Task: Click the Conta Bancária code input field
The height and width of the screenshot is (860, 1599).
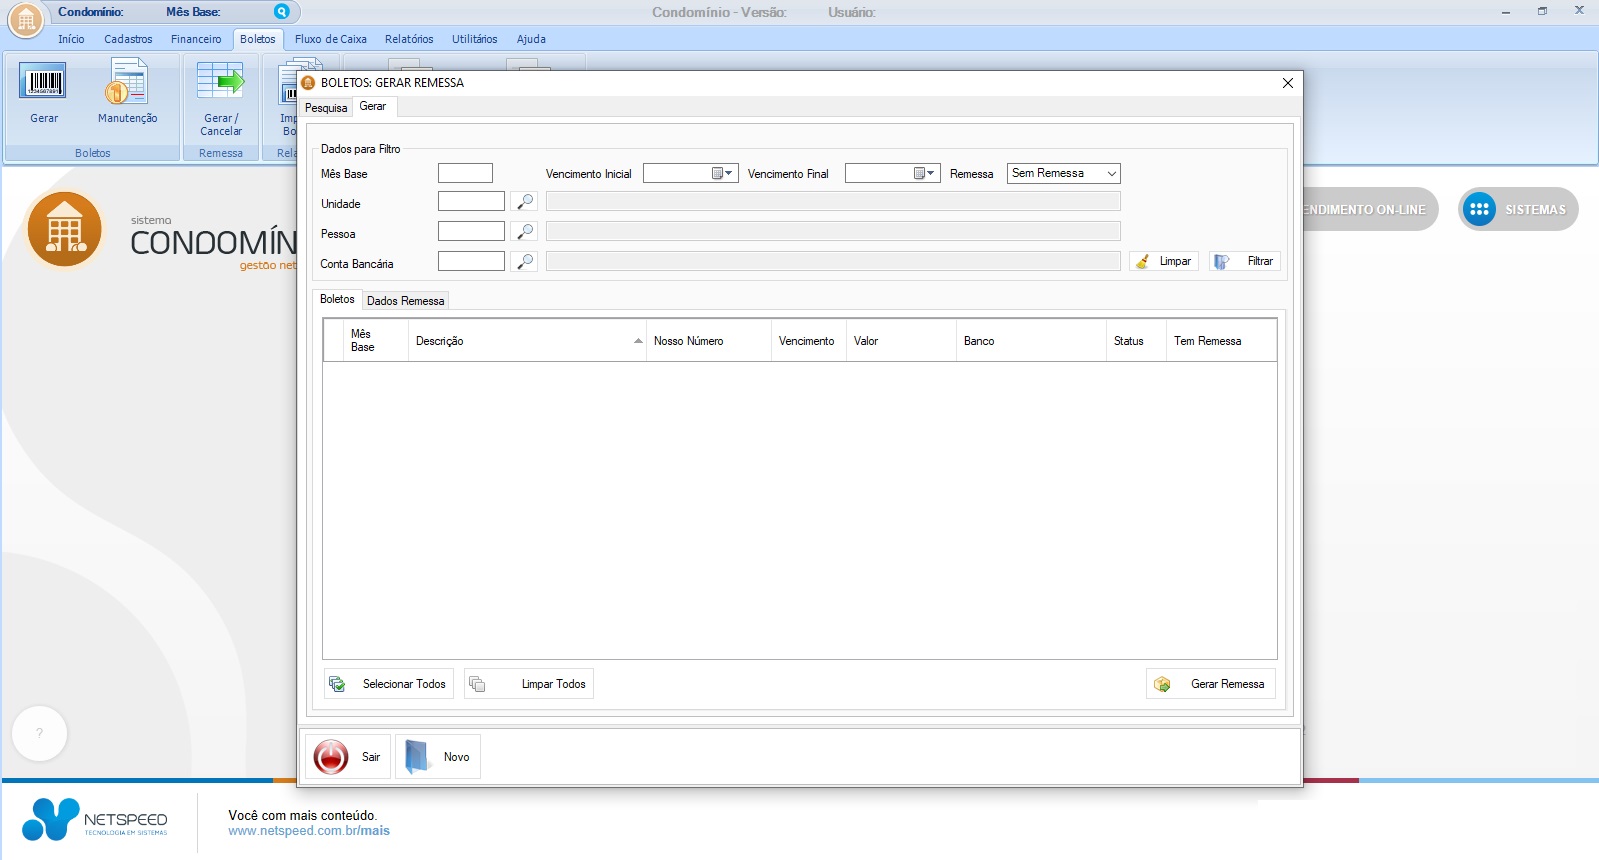Action: [x=471, y=262]
